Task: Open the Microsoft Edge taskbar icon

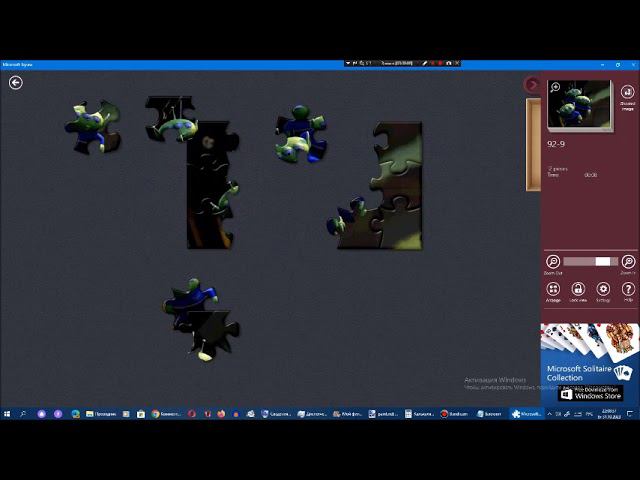Action: point(76,414)
